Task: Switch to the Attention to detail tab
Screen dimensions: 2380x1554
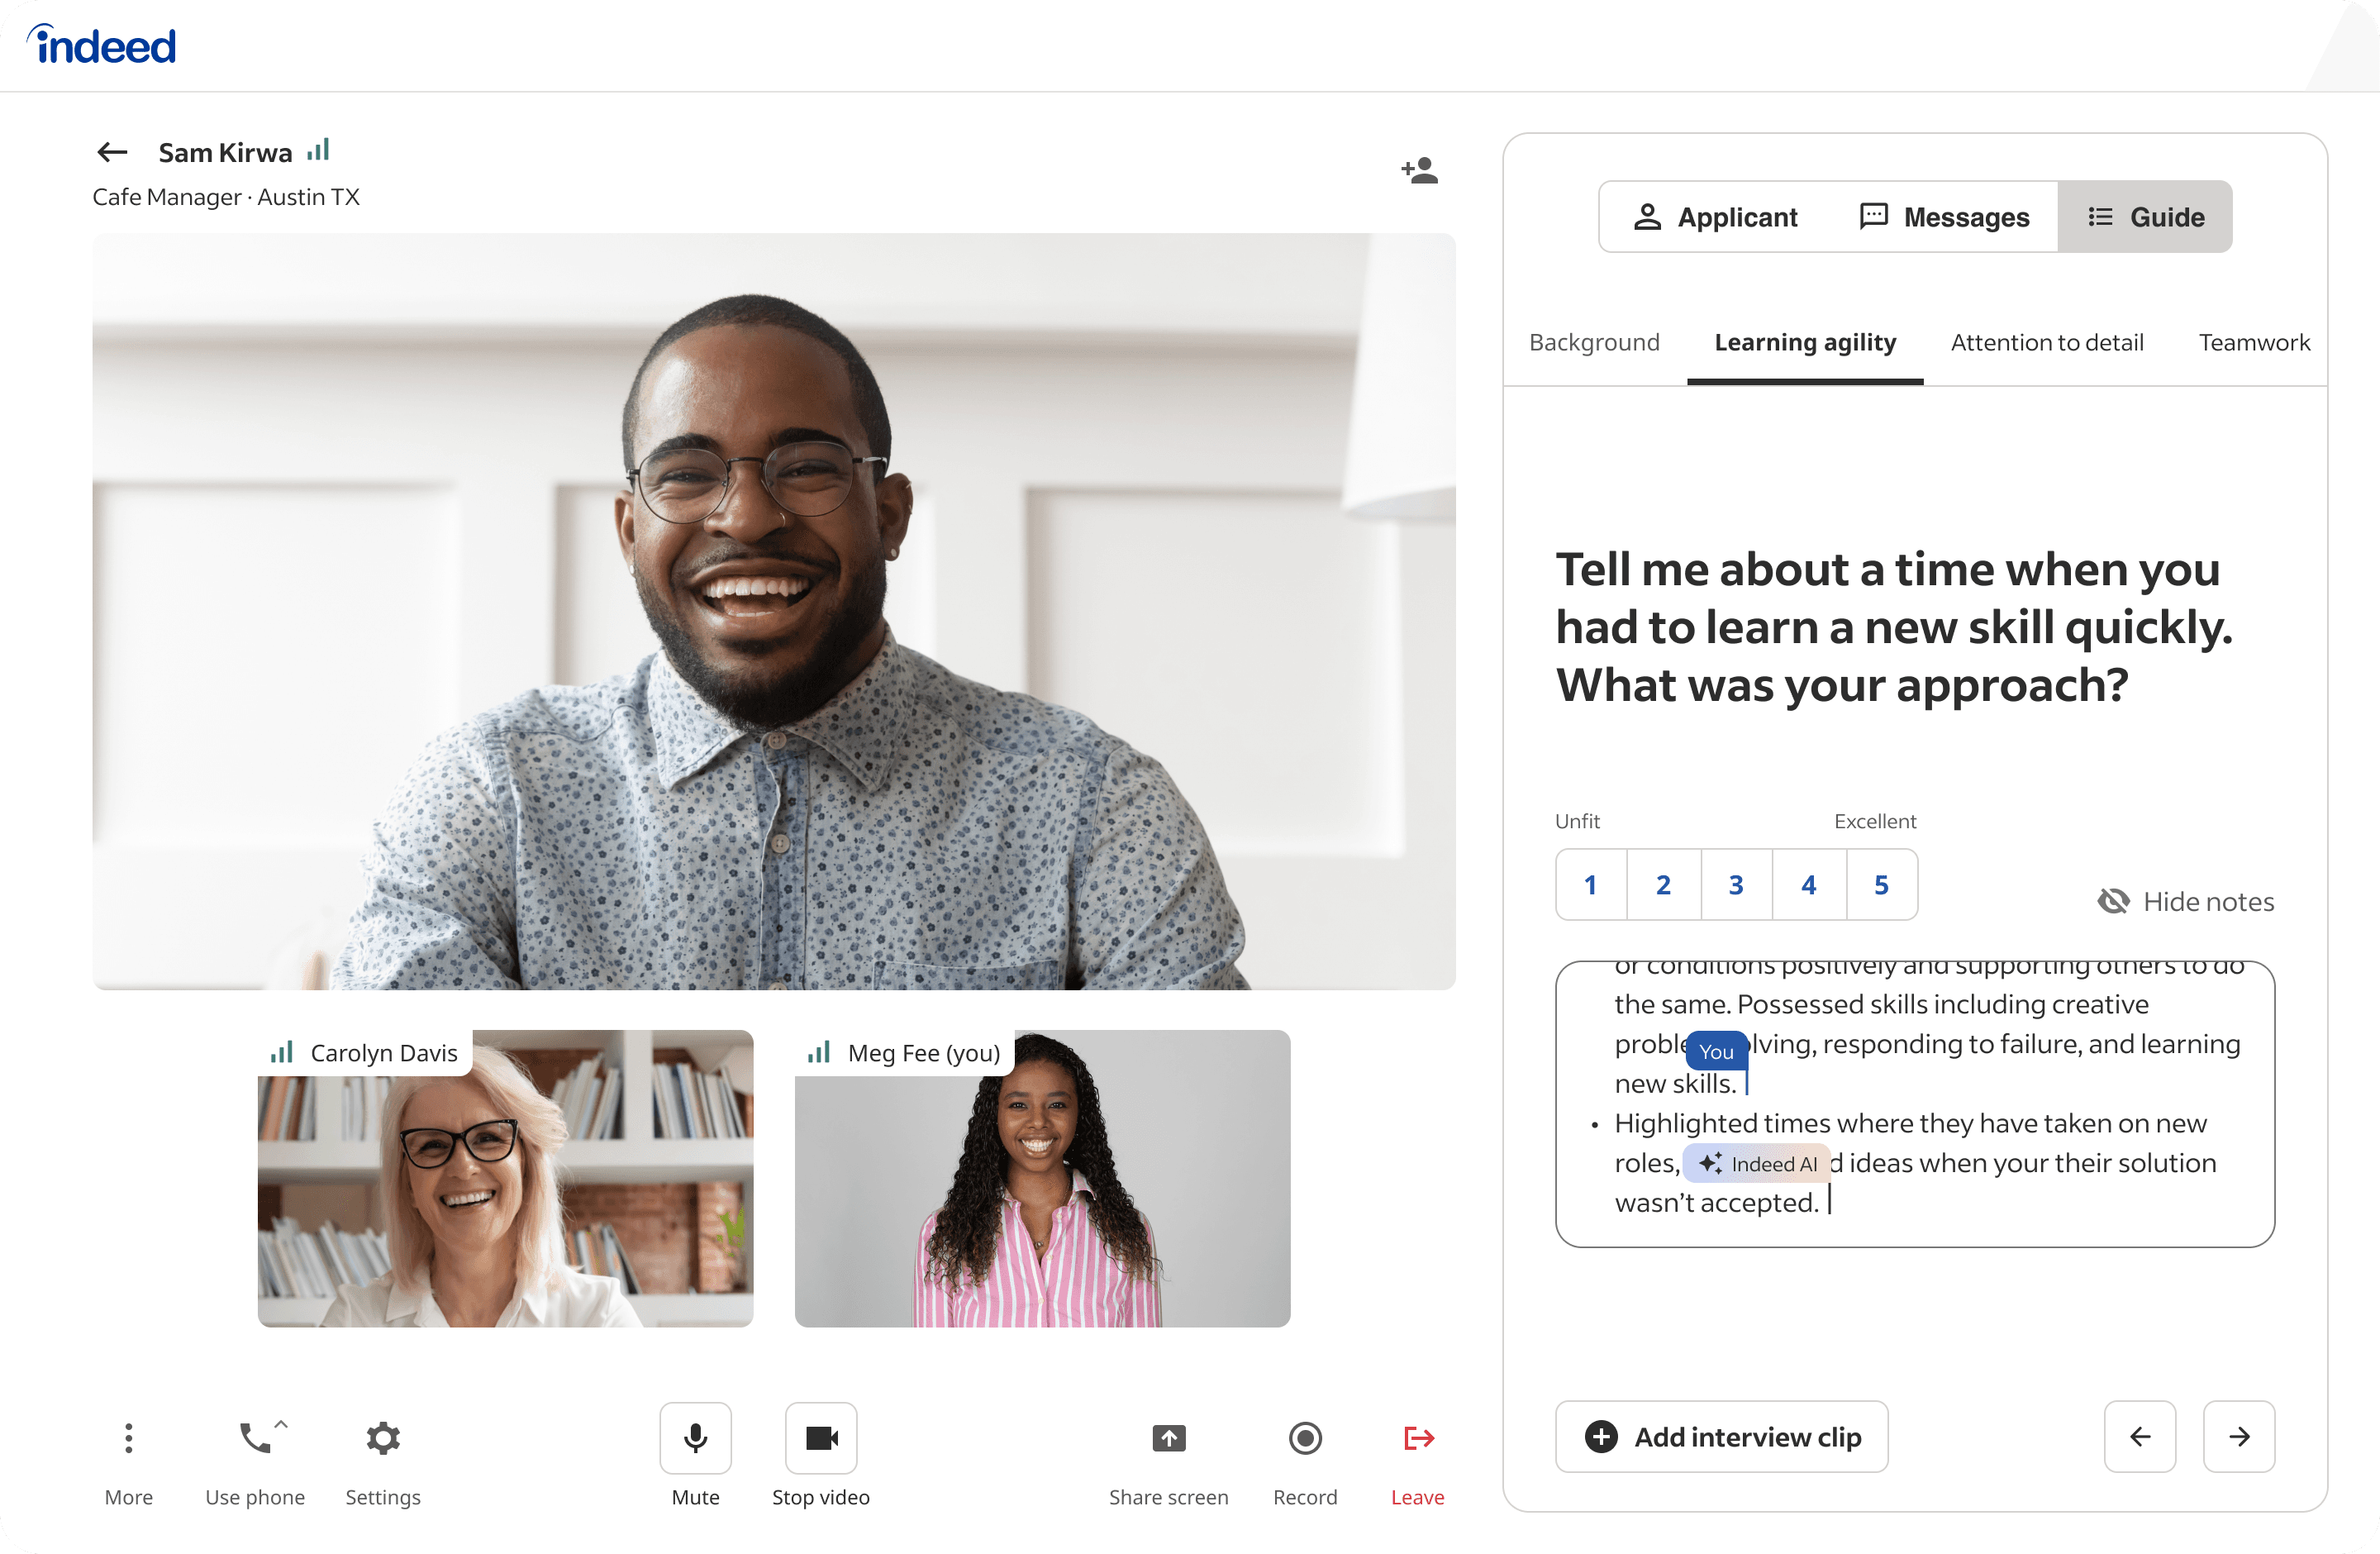Action: coord(2046,342)
